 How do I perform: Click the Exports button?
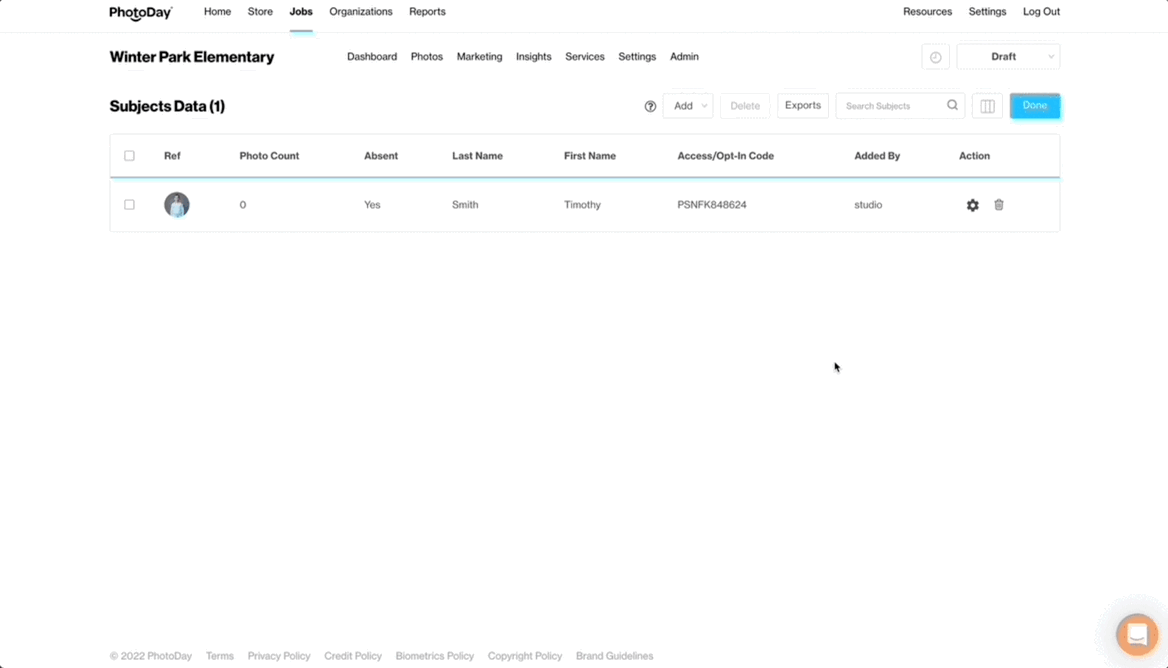(802, 105)
